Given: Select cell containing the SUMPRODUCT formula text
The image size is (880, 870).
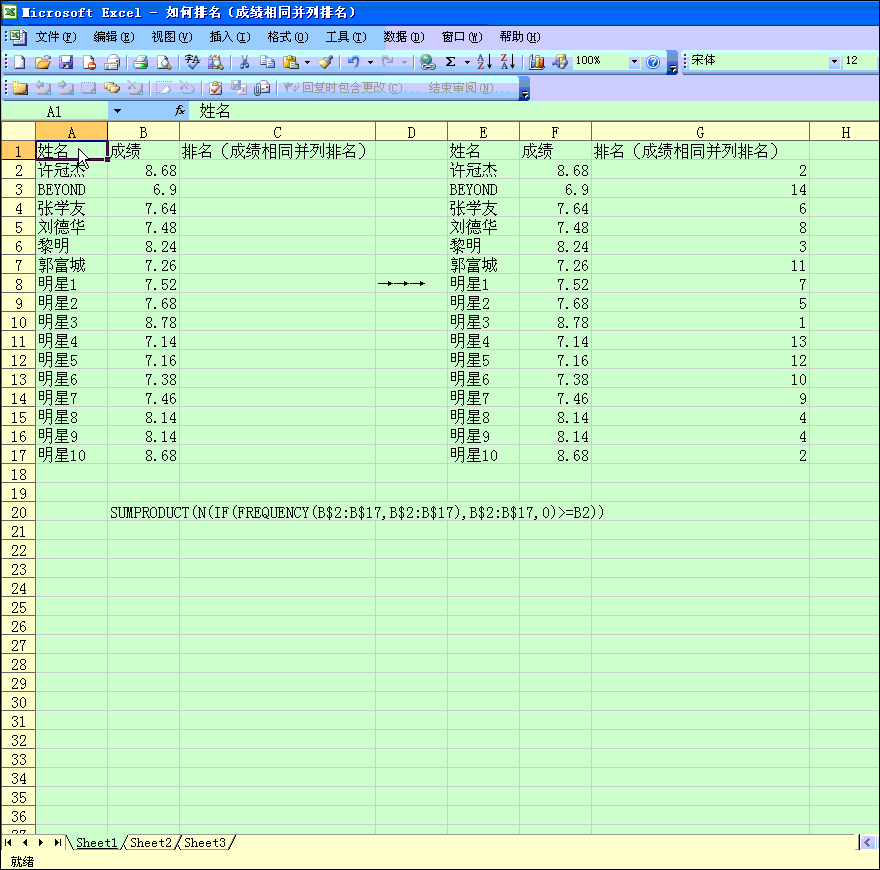Looking at the screenshot, I should click(x=143, y=512).
